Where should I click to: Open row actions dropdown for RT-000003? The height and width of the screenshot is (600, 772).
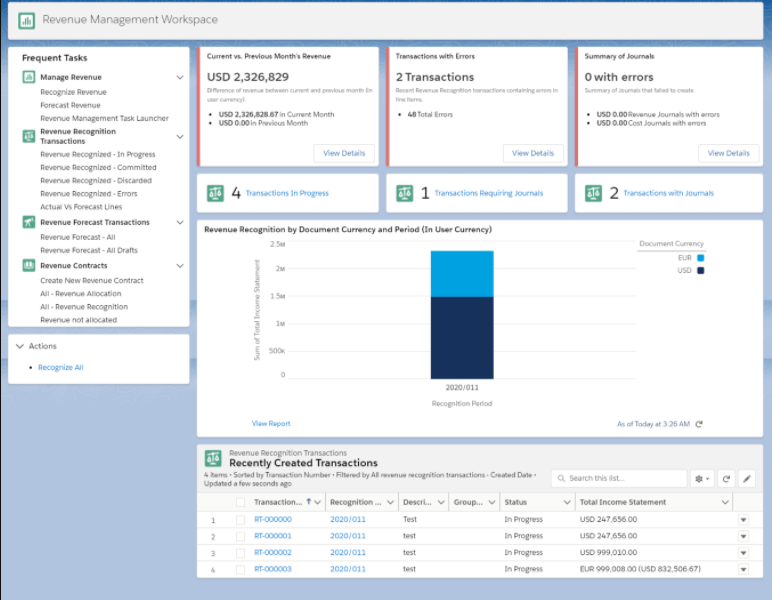click(743, 569)
